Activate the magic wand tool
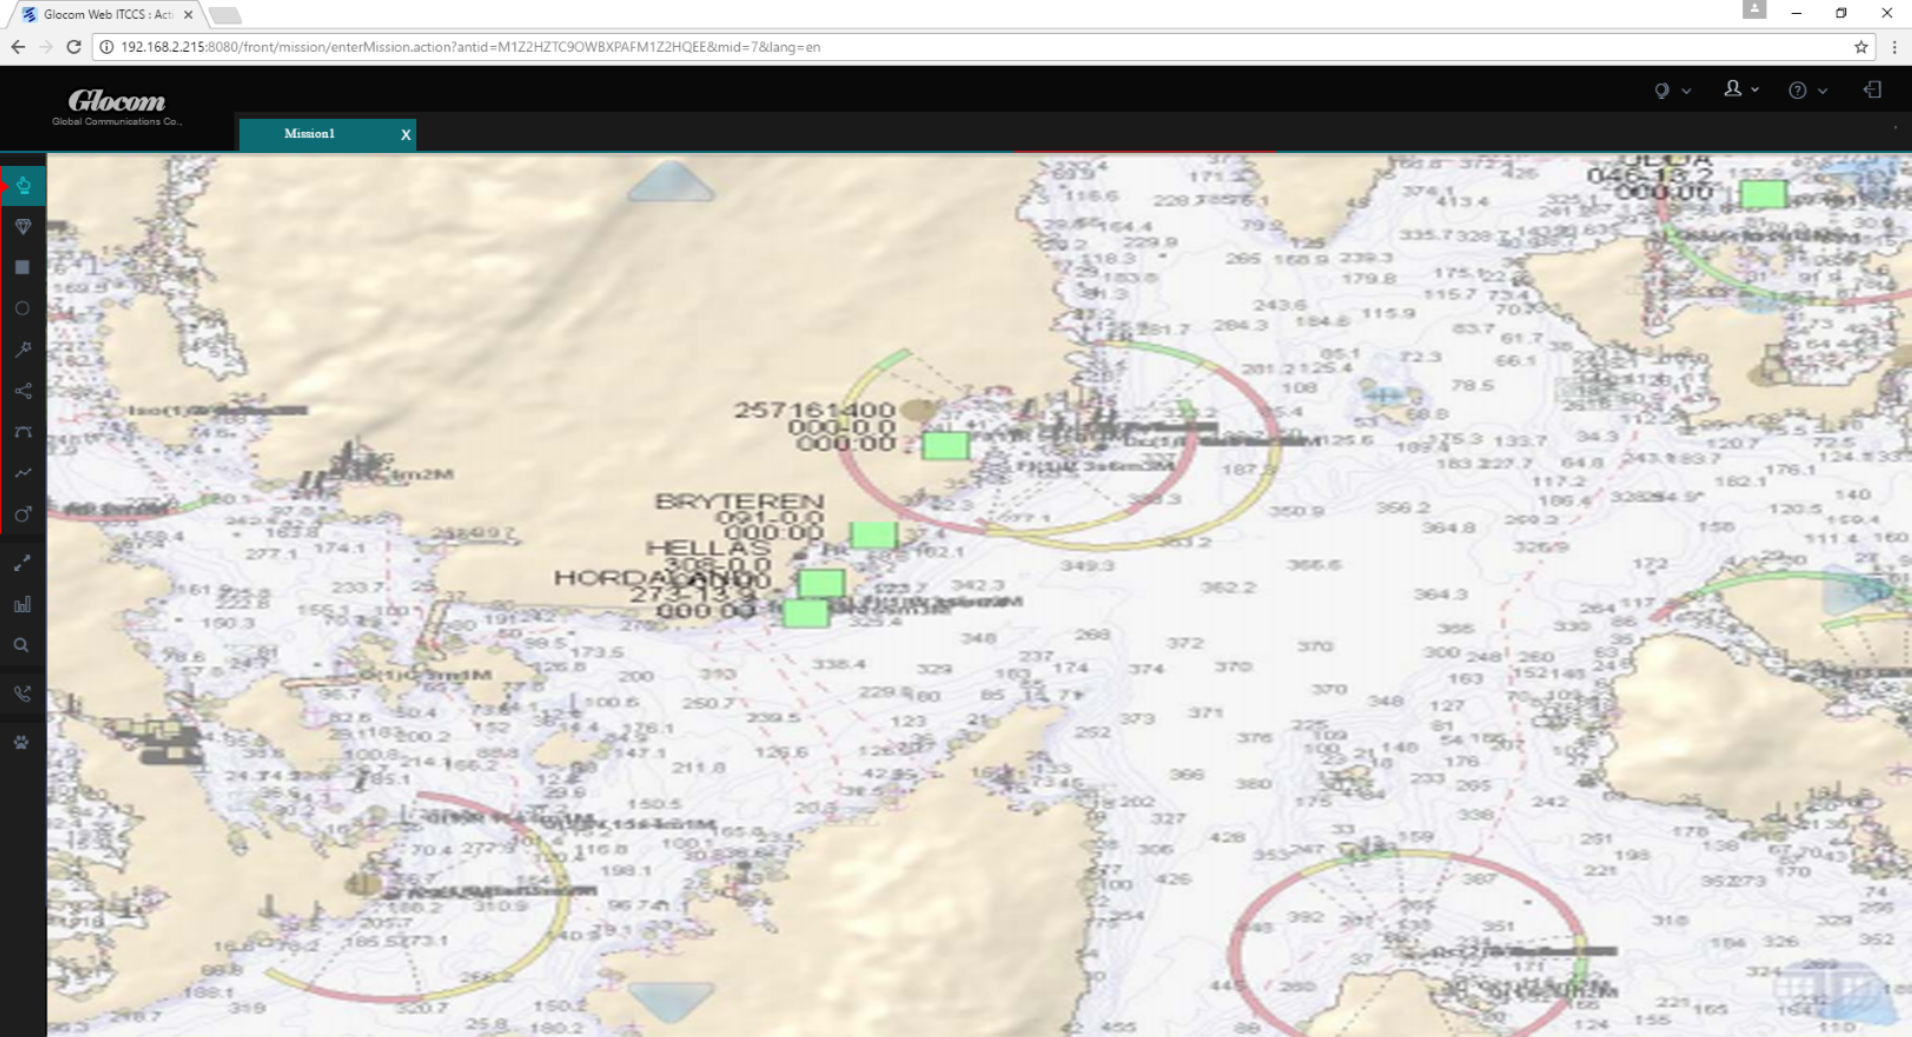The height and width of the screenshot is (1037, 1912). point(22,349)
